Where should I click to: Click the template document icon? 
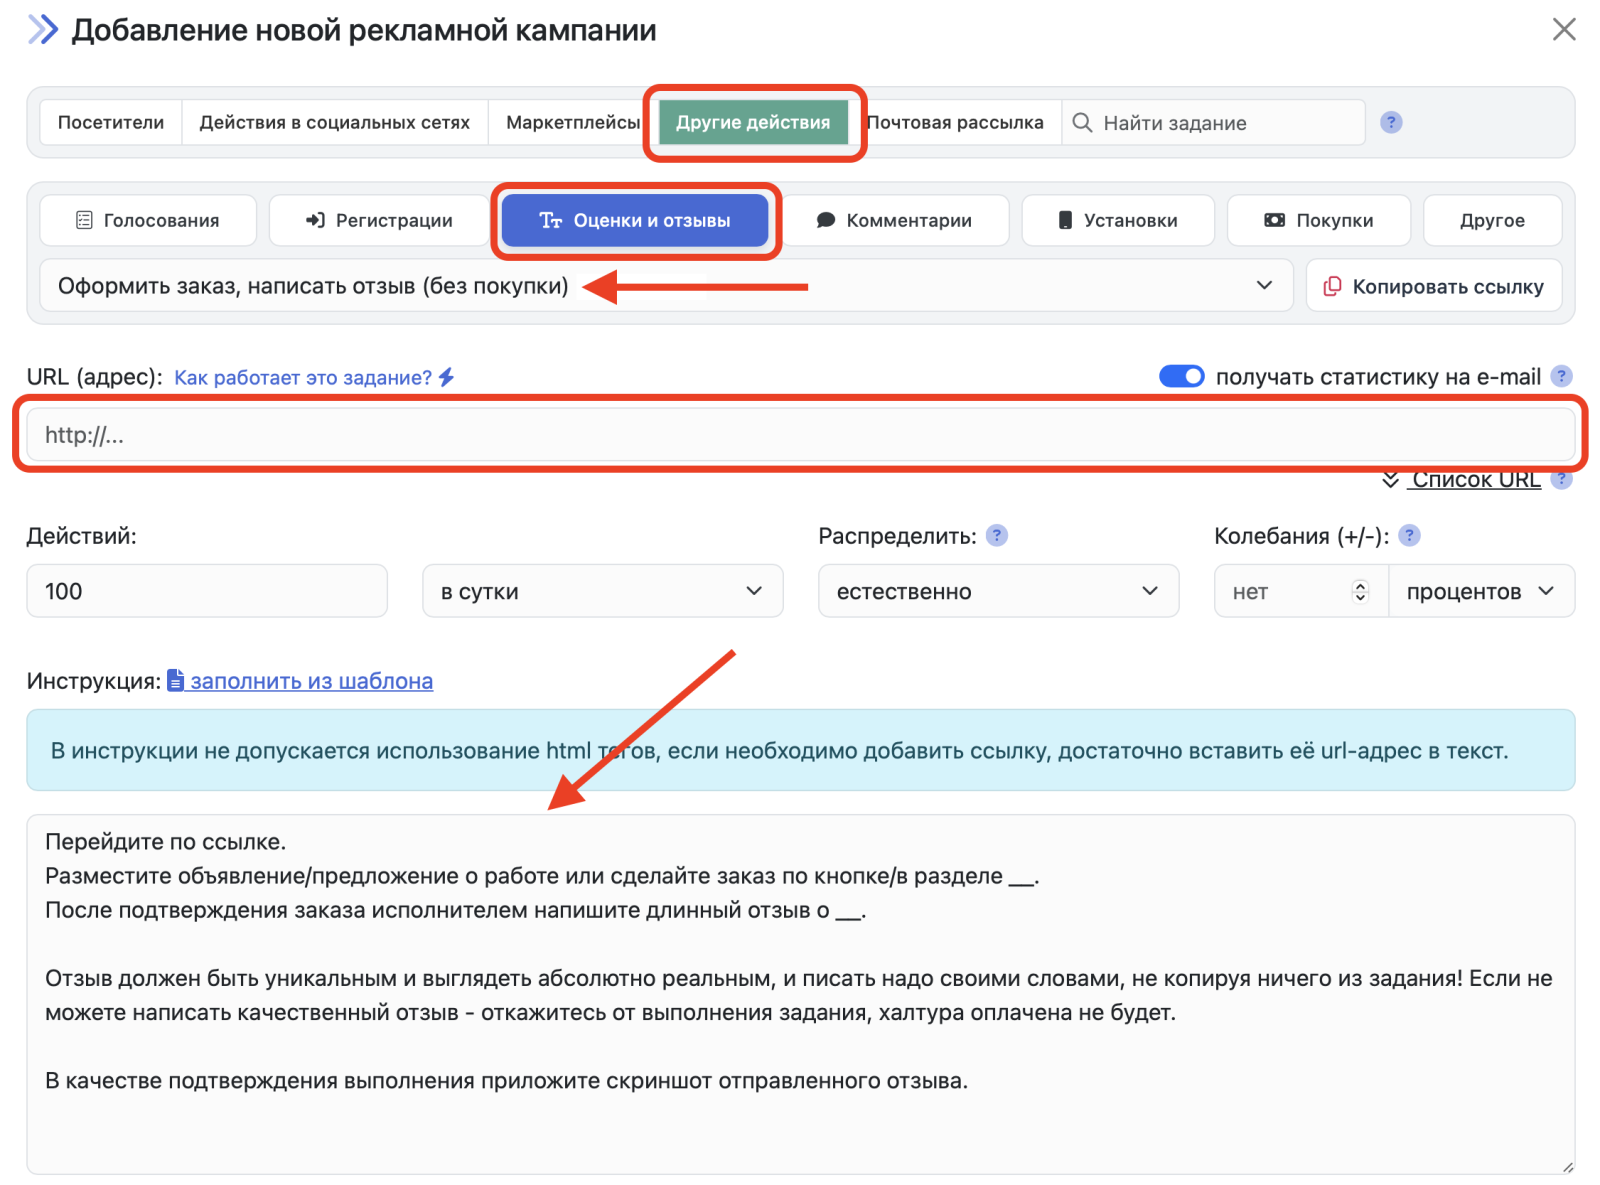point(176,681)
